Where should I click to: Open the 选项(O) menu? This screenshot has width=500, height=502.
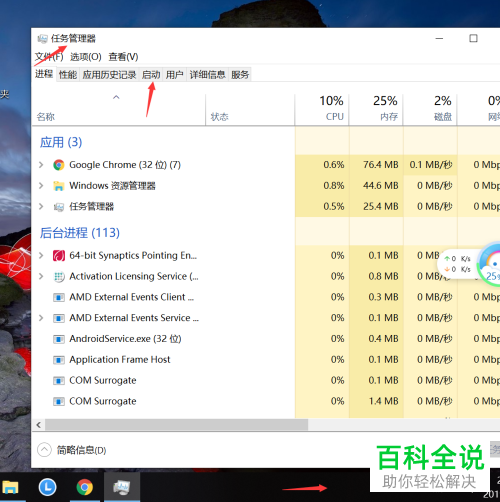pyautogui.click(x=86, y=57)
